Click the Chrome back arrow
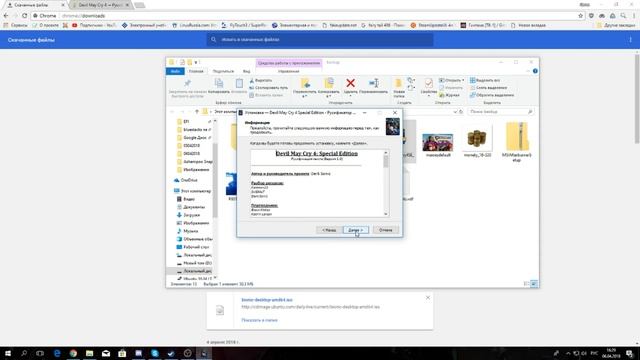 coord(6,16)
